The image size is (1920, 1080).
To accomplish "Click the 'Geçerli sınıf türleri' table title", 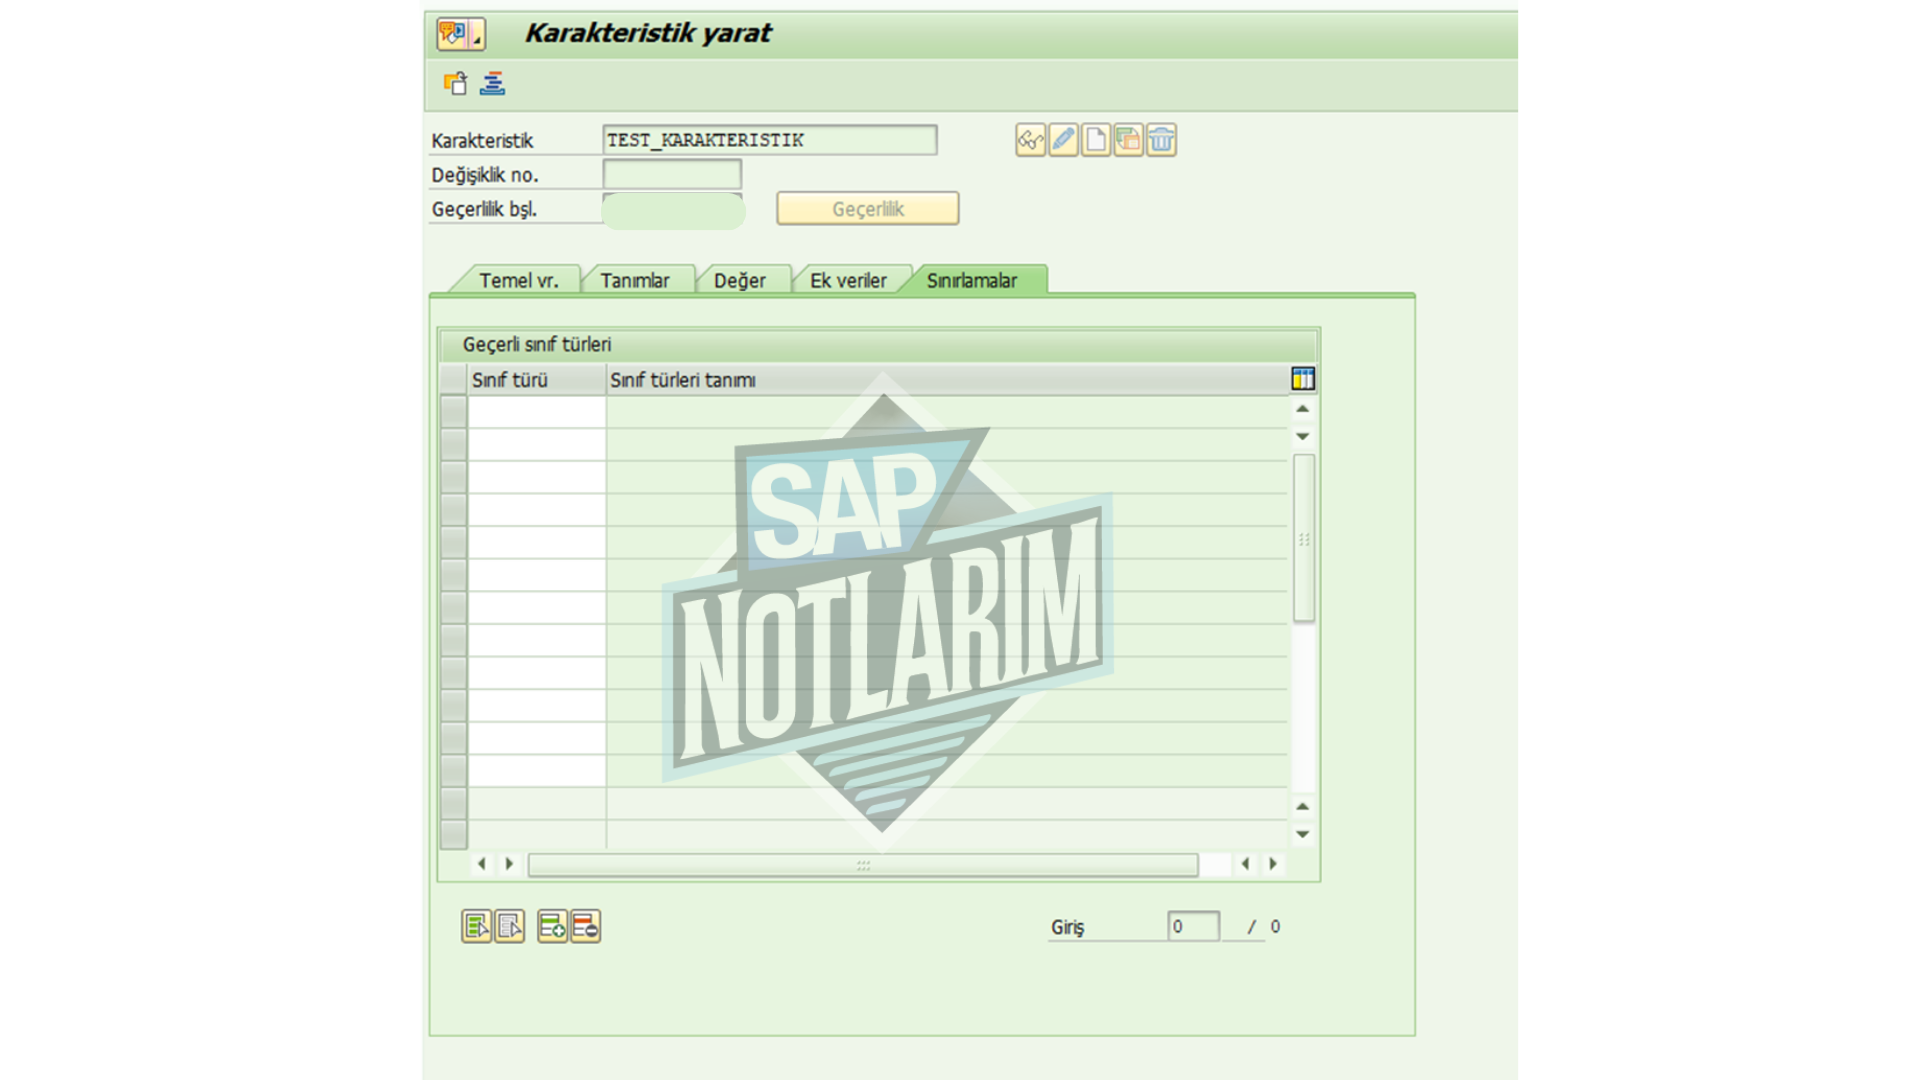I will tap(537, 345).
